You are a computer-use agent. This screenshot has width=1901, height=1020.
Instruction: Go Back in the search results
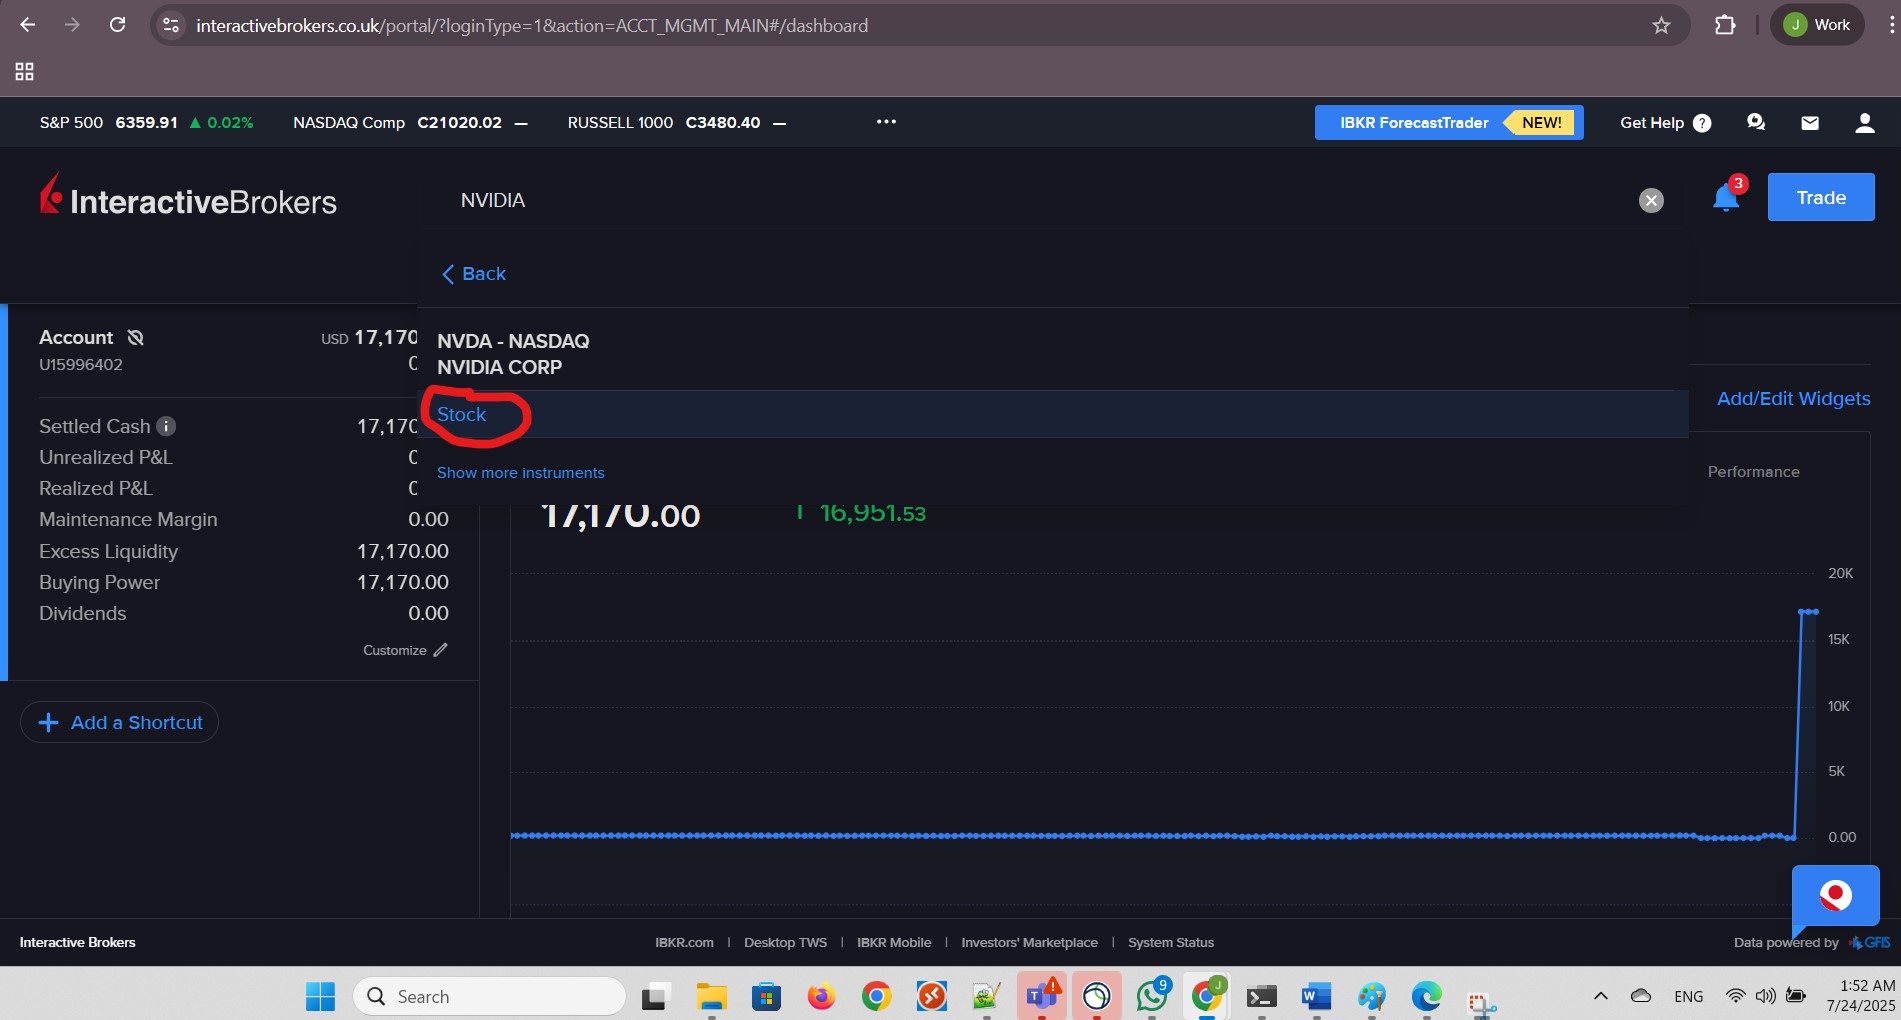474,274
